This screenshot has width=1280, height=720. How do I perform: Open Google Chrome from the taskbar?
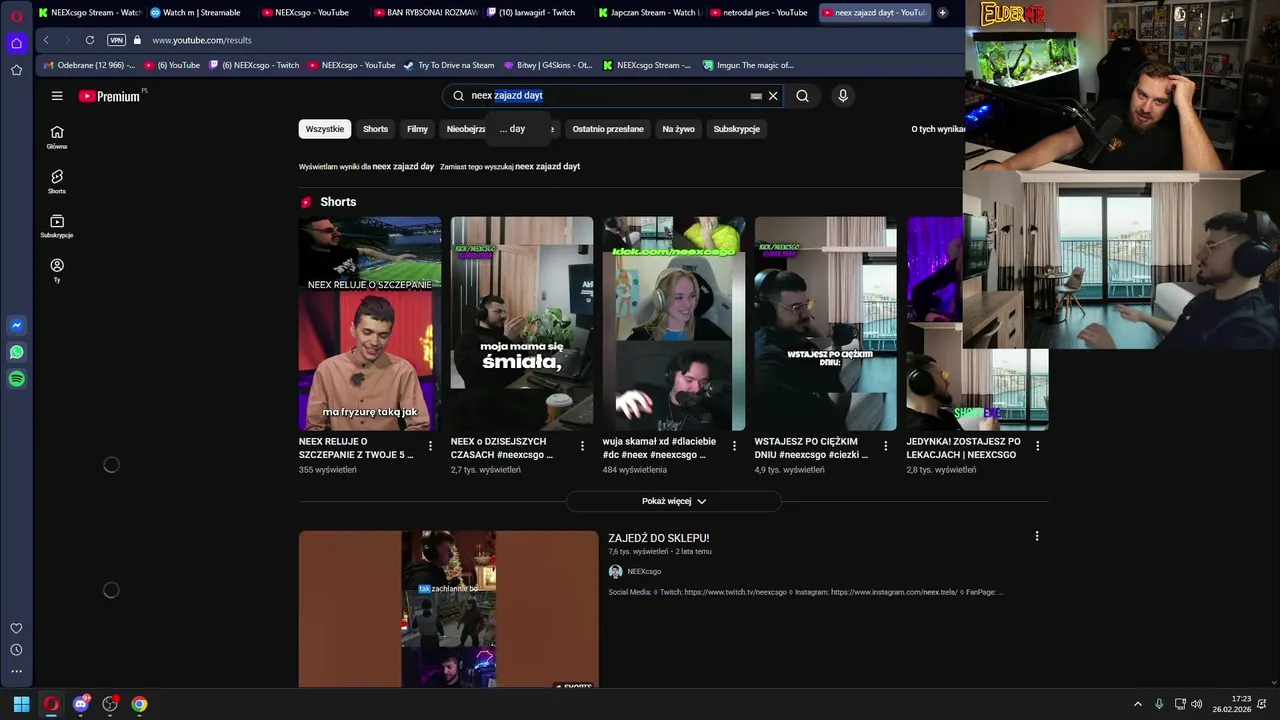tap(139, 704)
